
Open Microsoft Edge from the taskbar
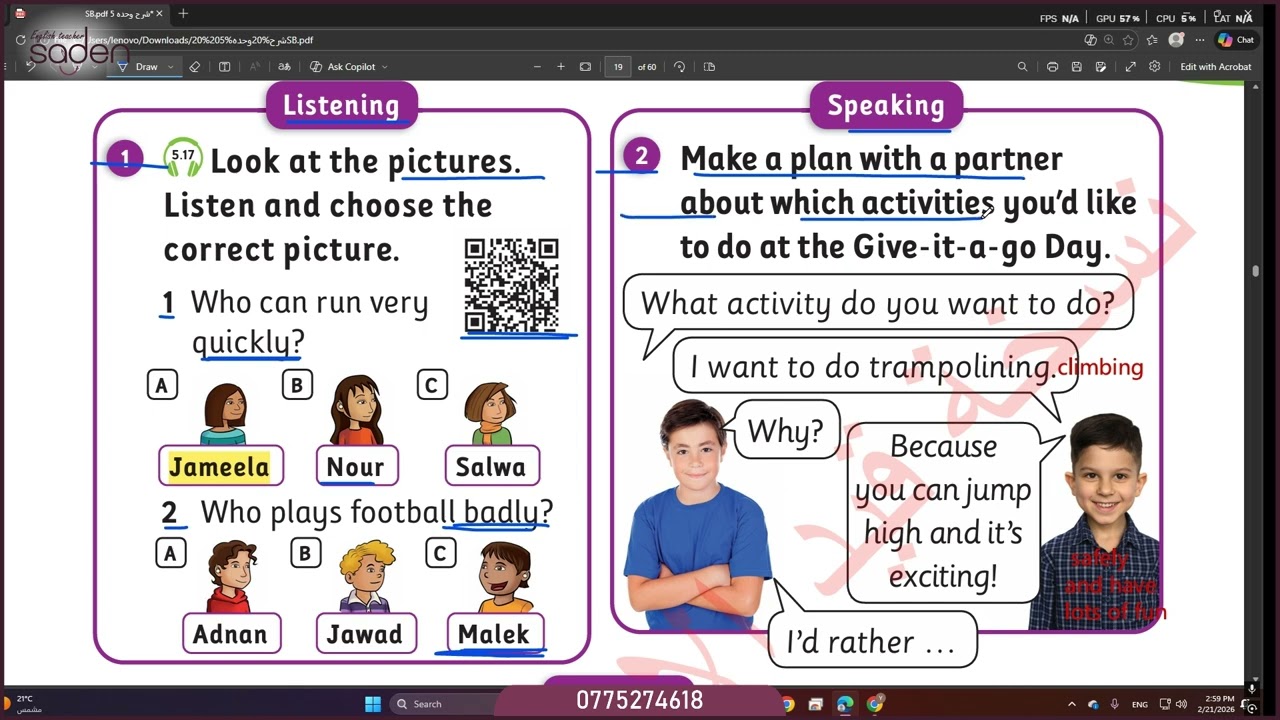point(845,704)
